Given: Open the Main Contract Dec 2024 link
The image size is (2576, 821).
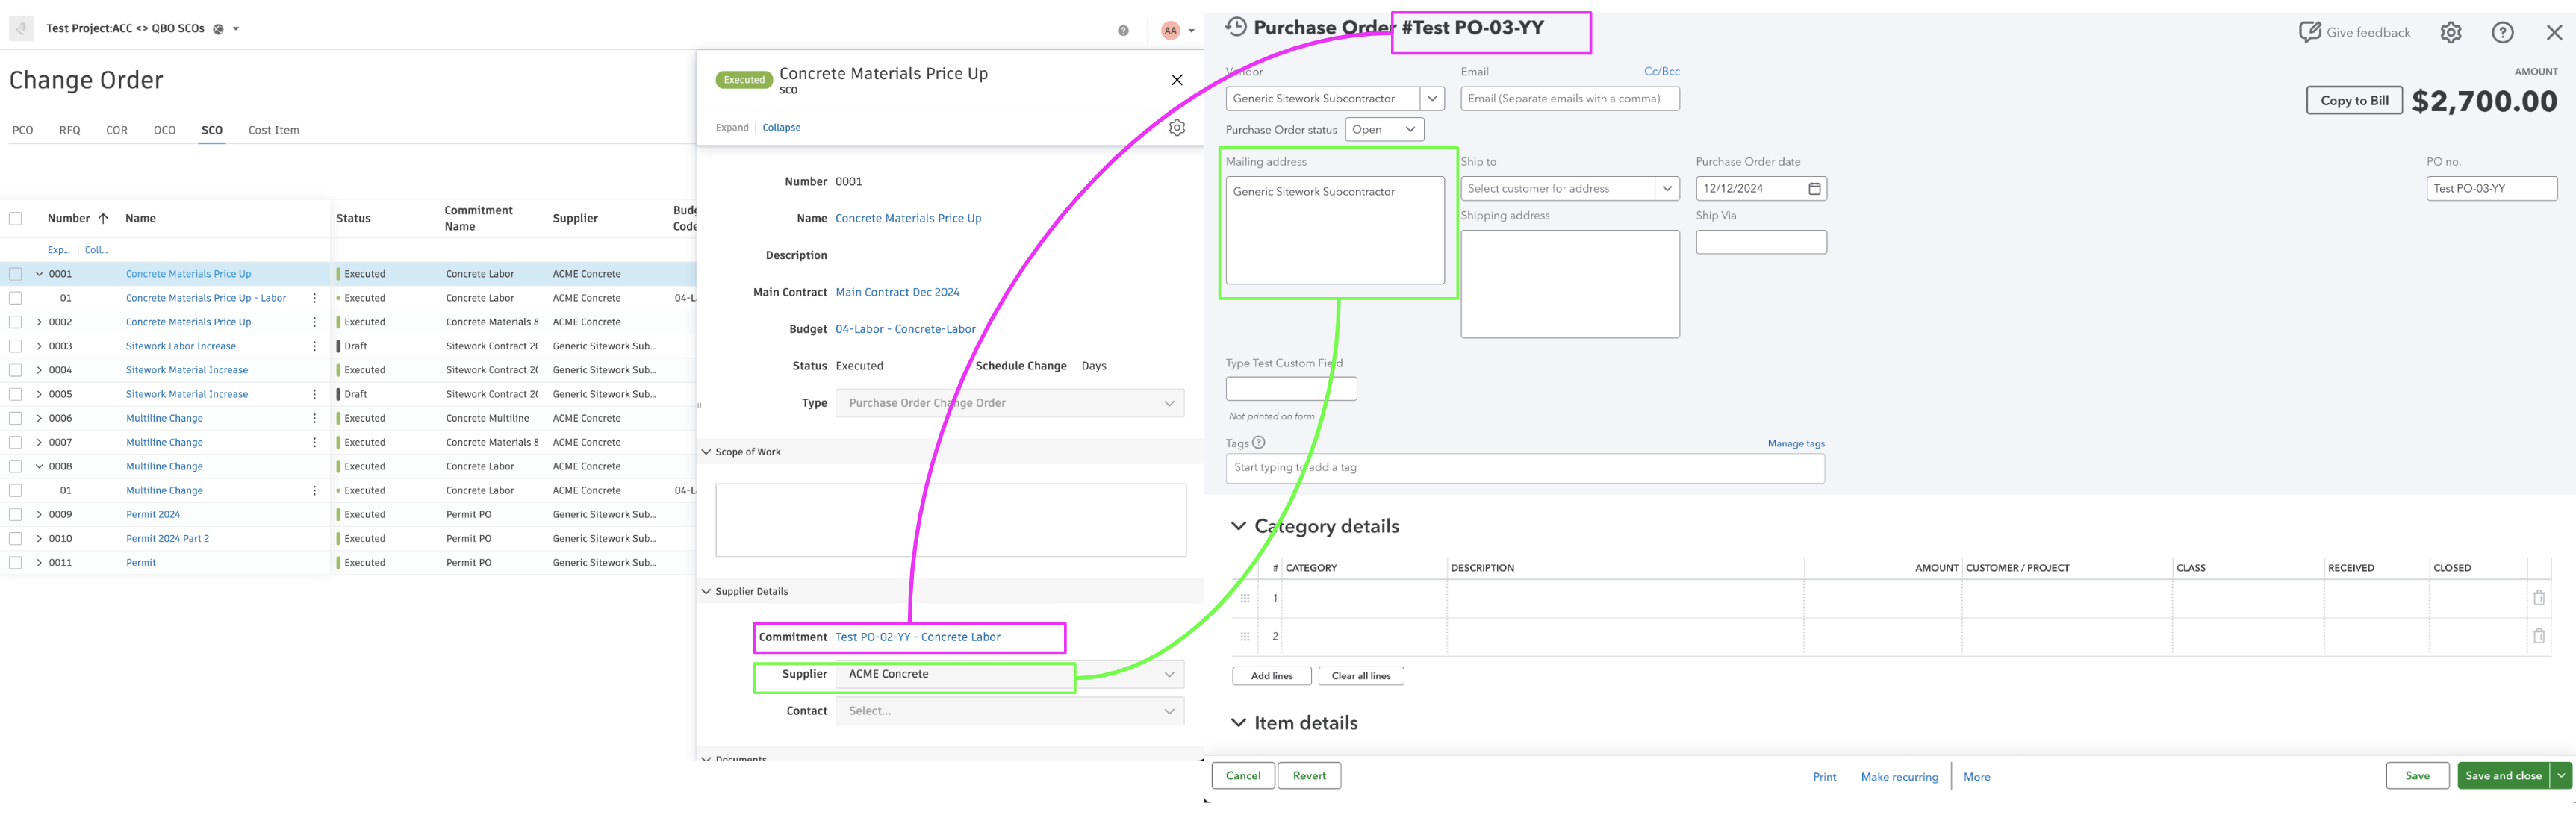Looking at the screenshot, I should [897, 292].
